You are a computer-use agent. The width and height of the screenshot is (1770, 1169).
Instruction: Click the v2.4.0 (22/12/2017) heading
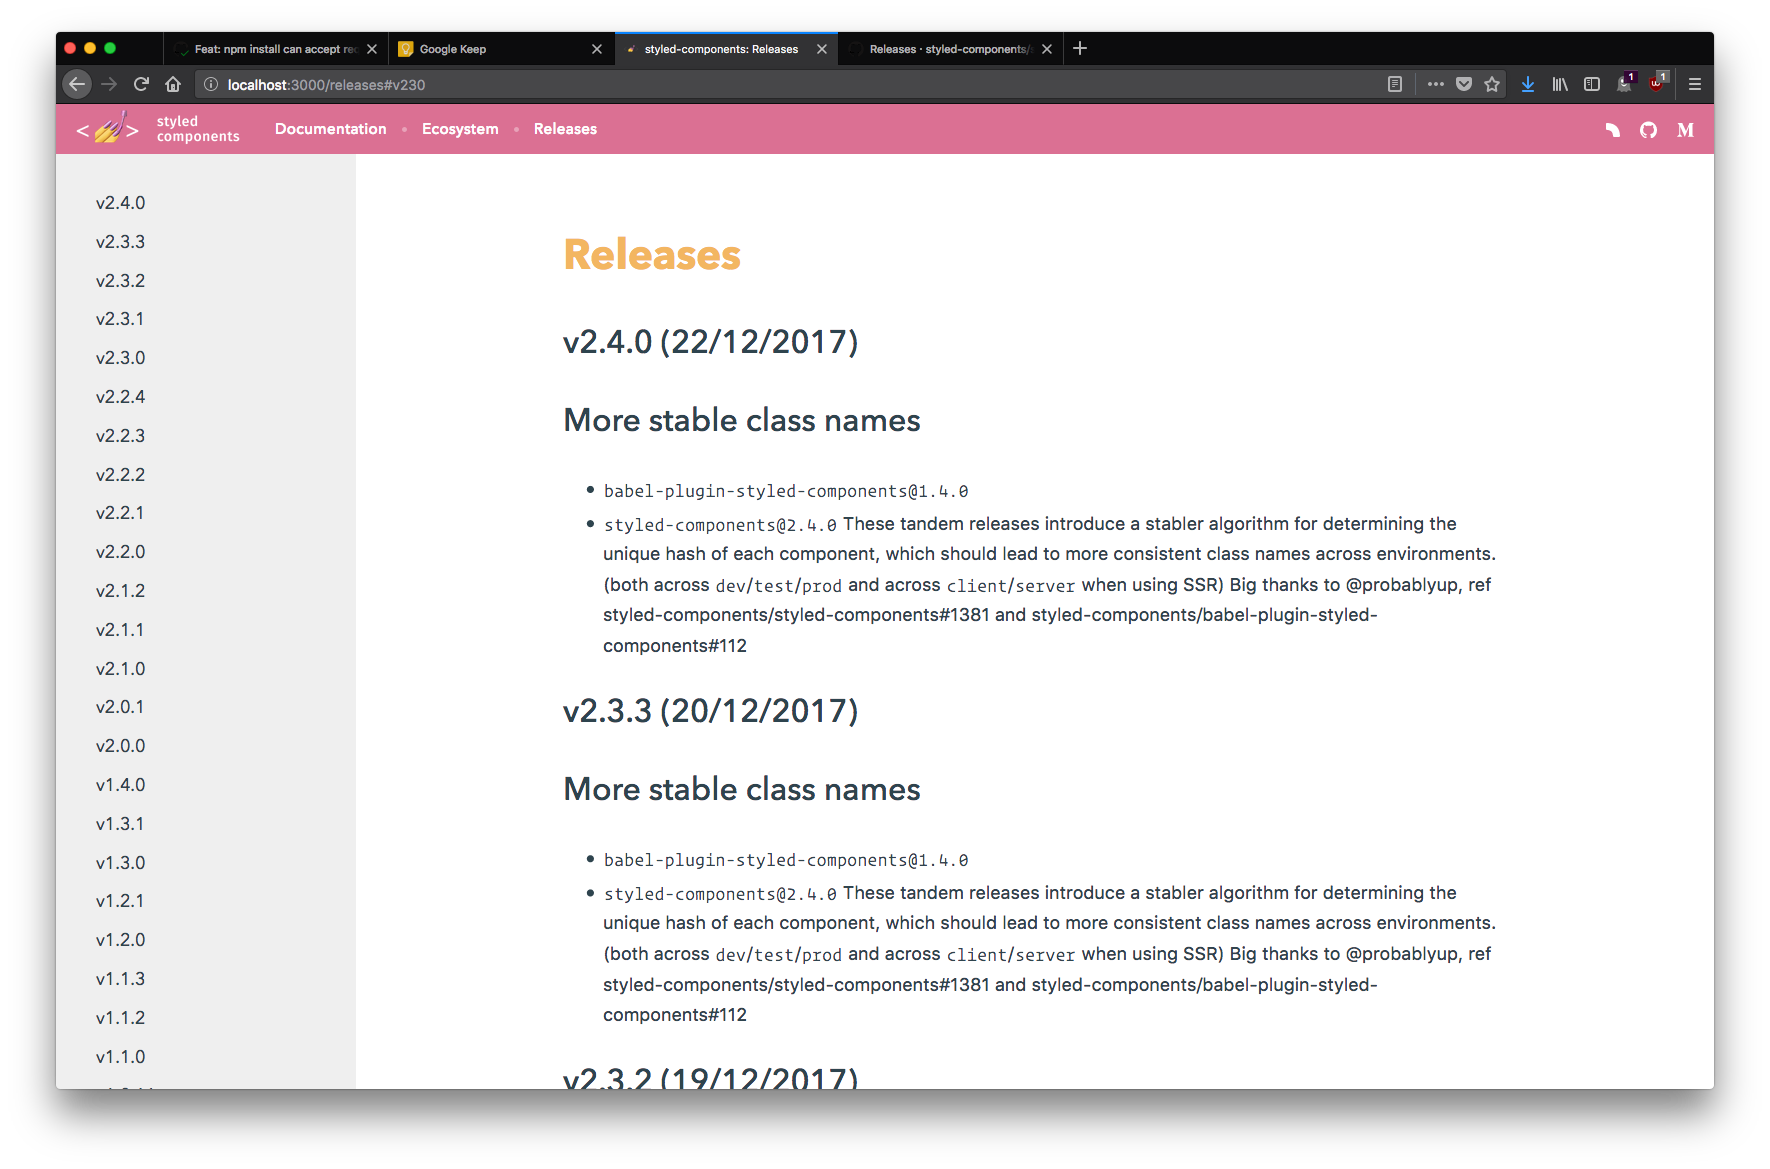pyautogui.click(x=710, y=342)
